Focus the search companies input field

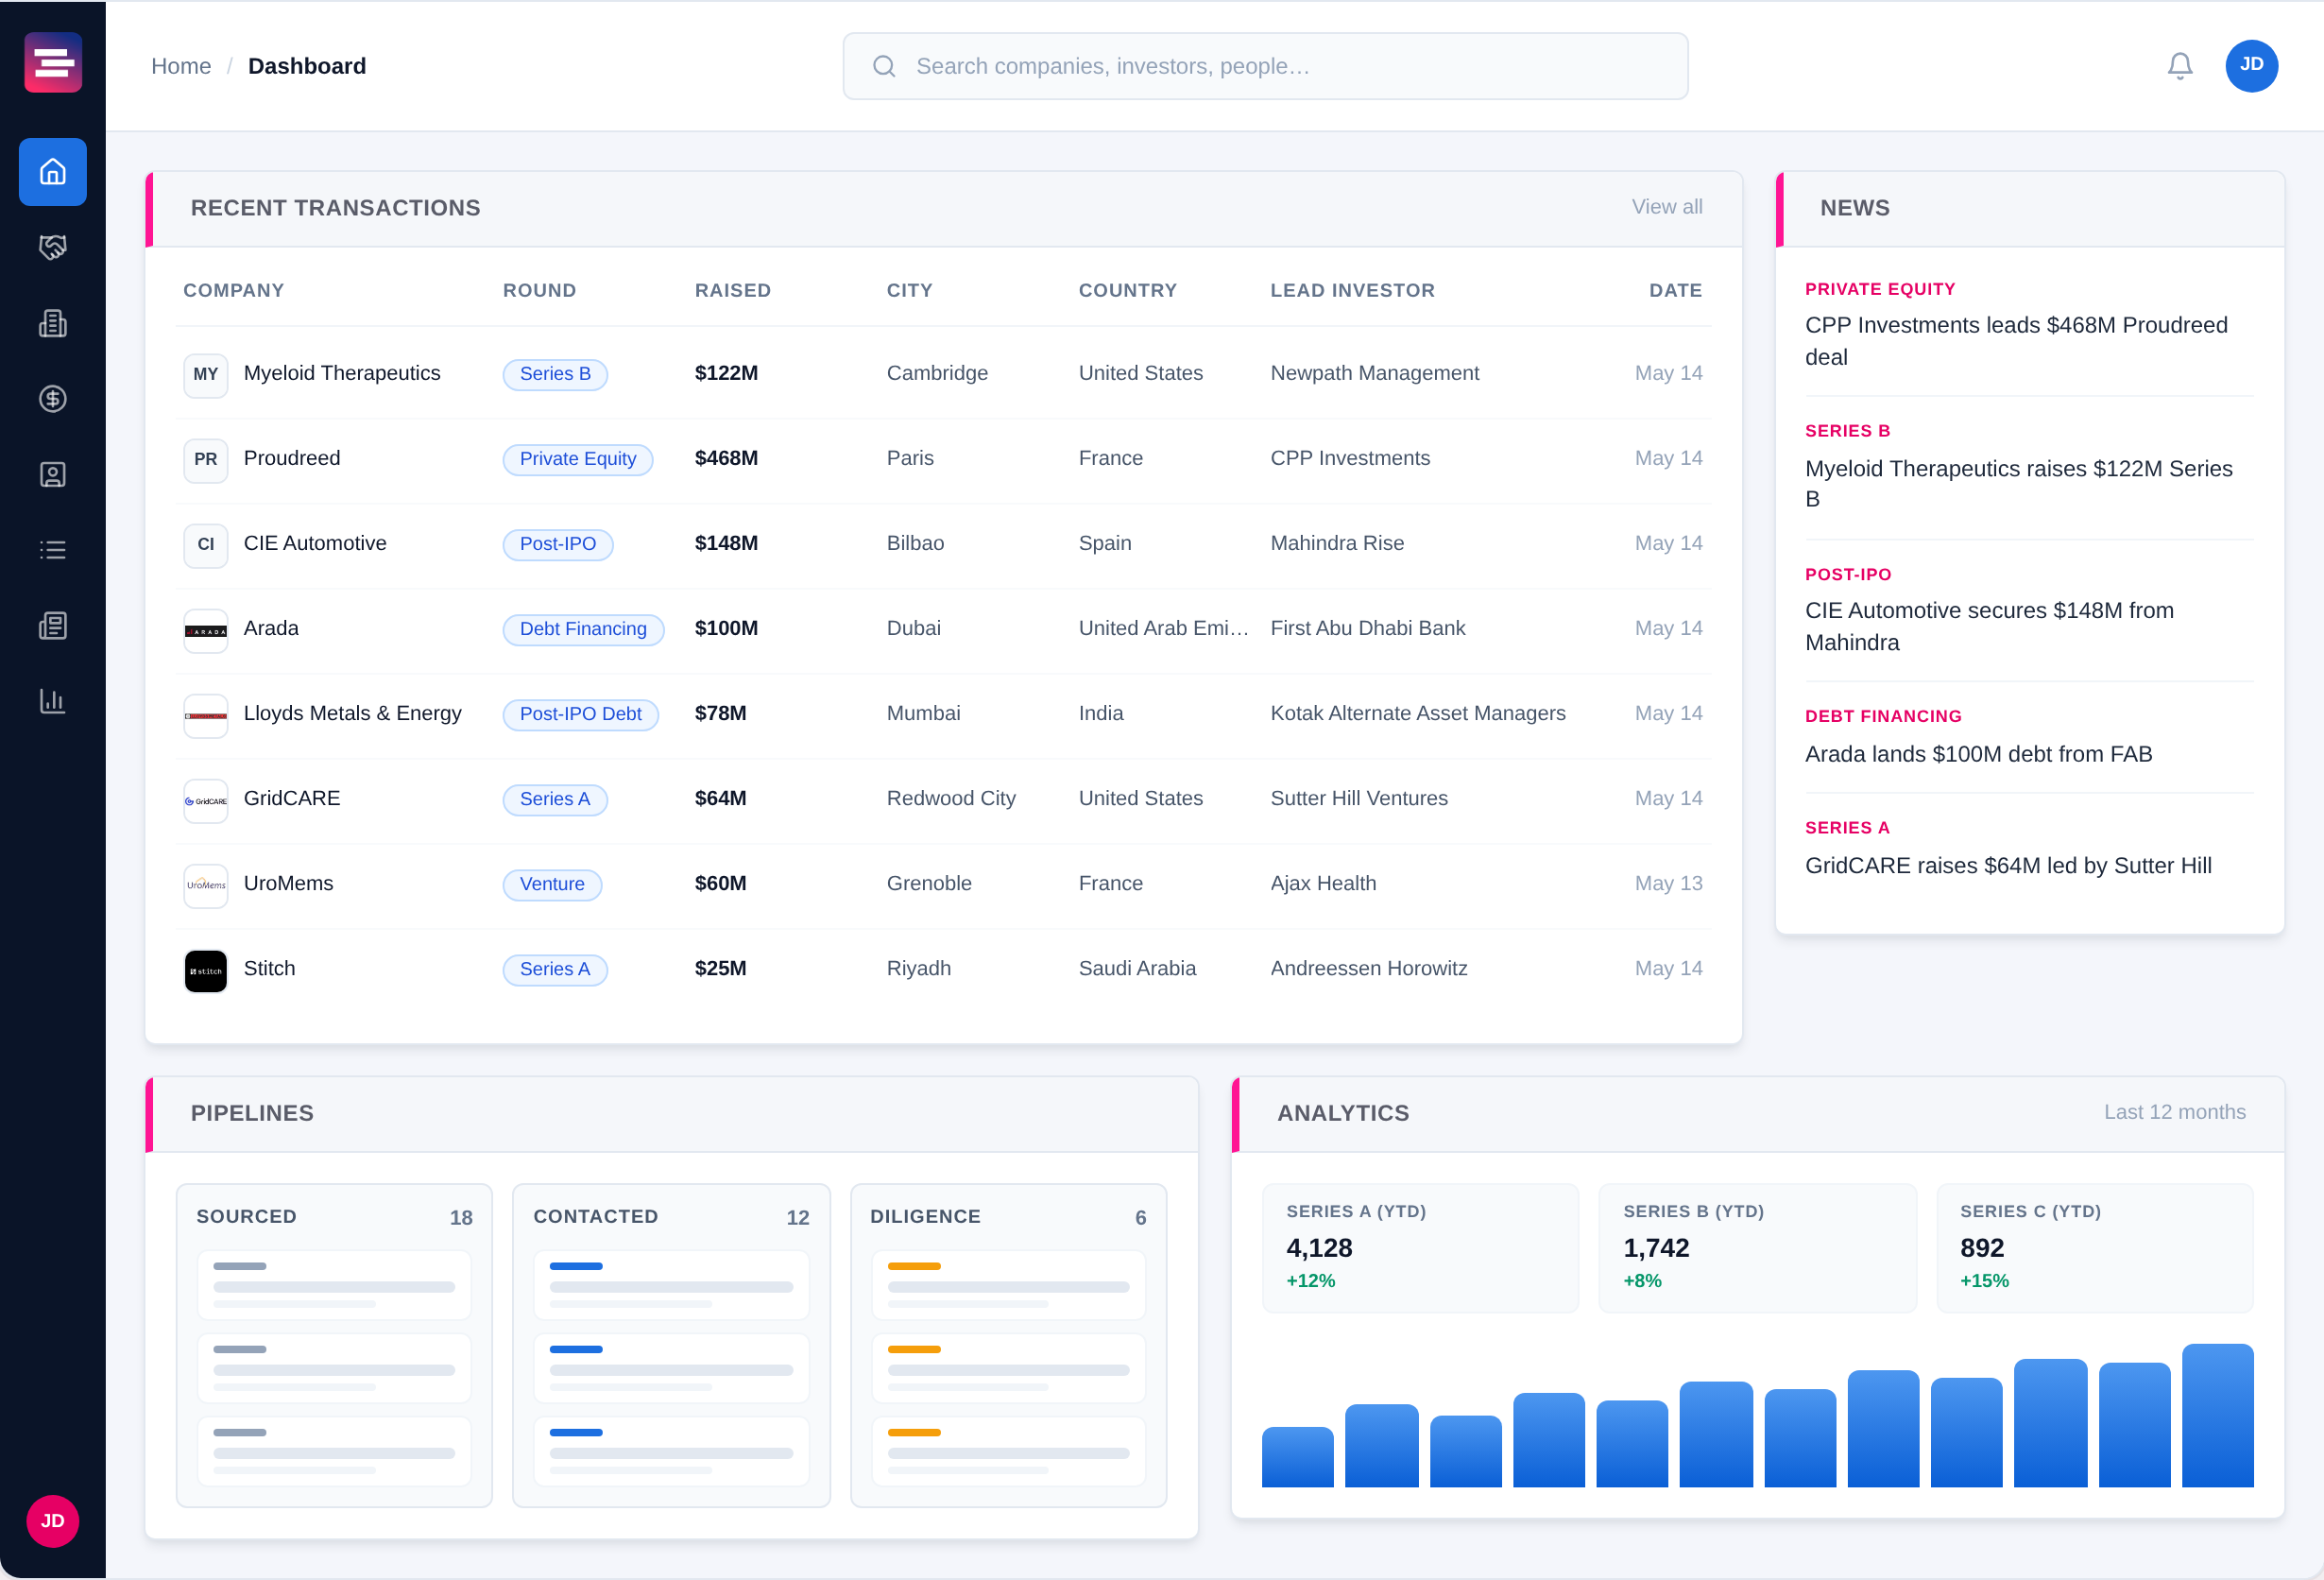click(1265, 66)
